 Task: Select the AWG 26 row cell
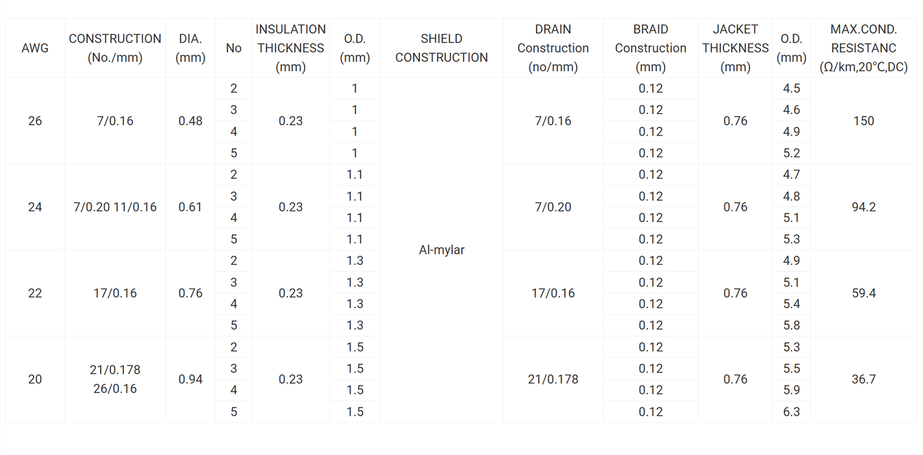pyautogui.click(x=35, y=121)
